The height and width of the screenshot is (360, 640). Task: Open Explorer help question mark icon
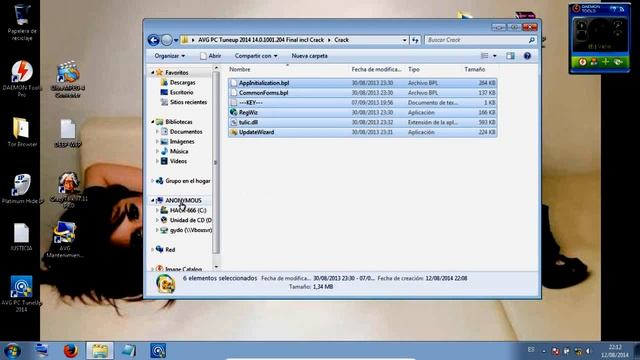tap(527, 56)
